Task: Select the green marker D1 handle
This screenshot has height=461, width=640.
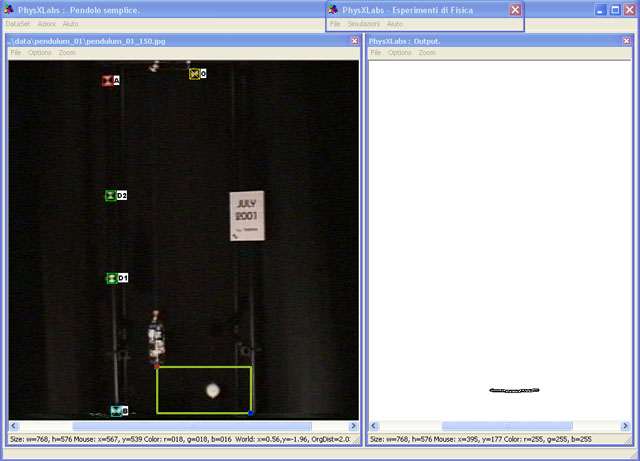Action: [112, 278]
